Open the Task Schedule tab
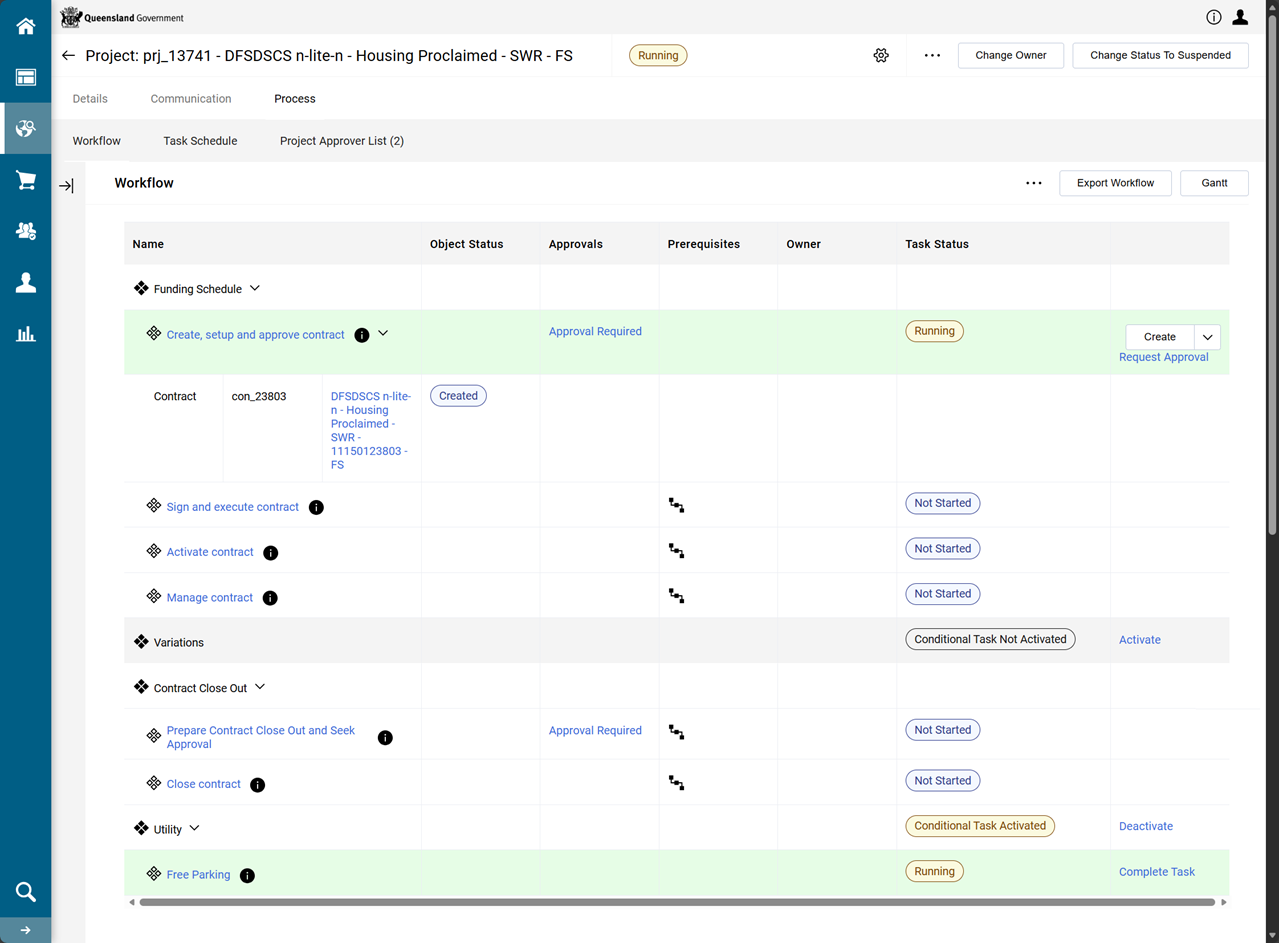Image resolution: width=1279 pixels, height=943 pixels. click(200, 141)
